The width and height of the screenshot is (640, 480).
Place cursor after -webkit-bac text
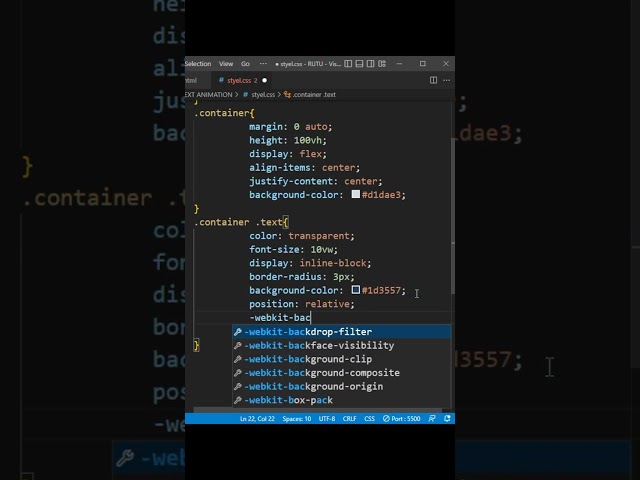pyautogui.click(x=311, y=318)
